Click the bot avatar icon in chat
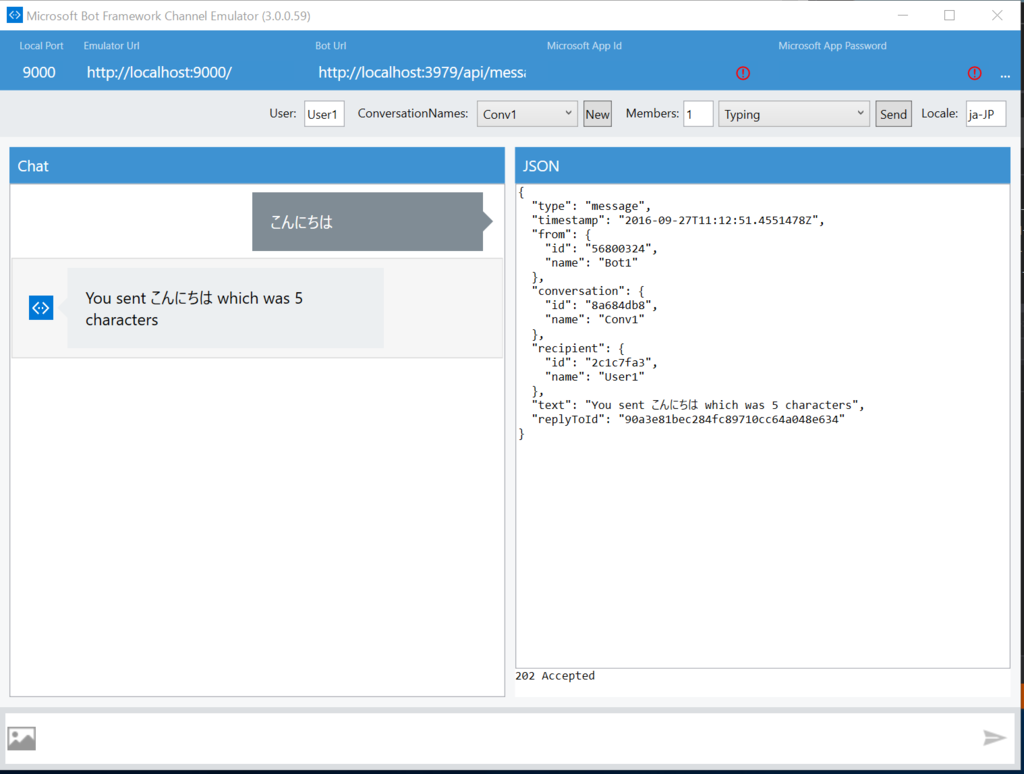This screenshot has height=774, width=1024. point(41,308)
